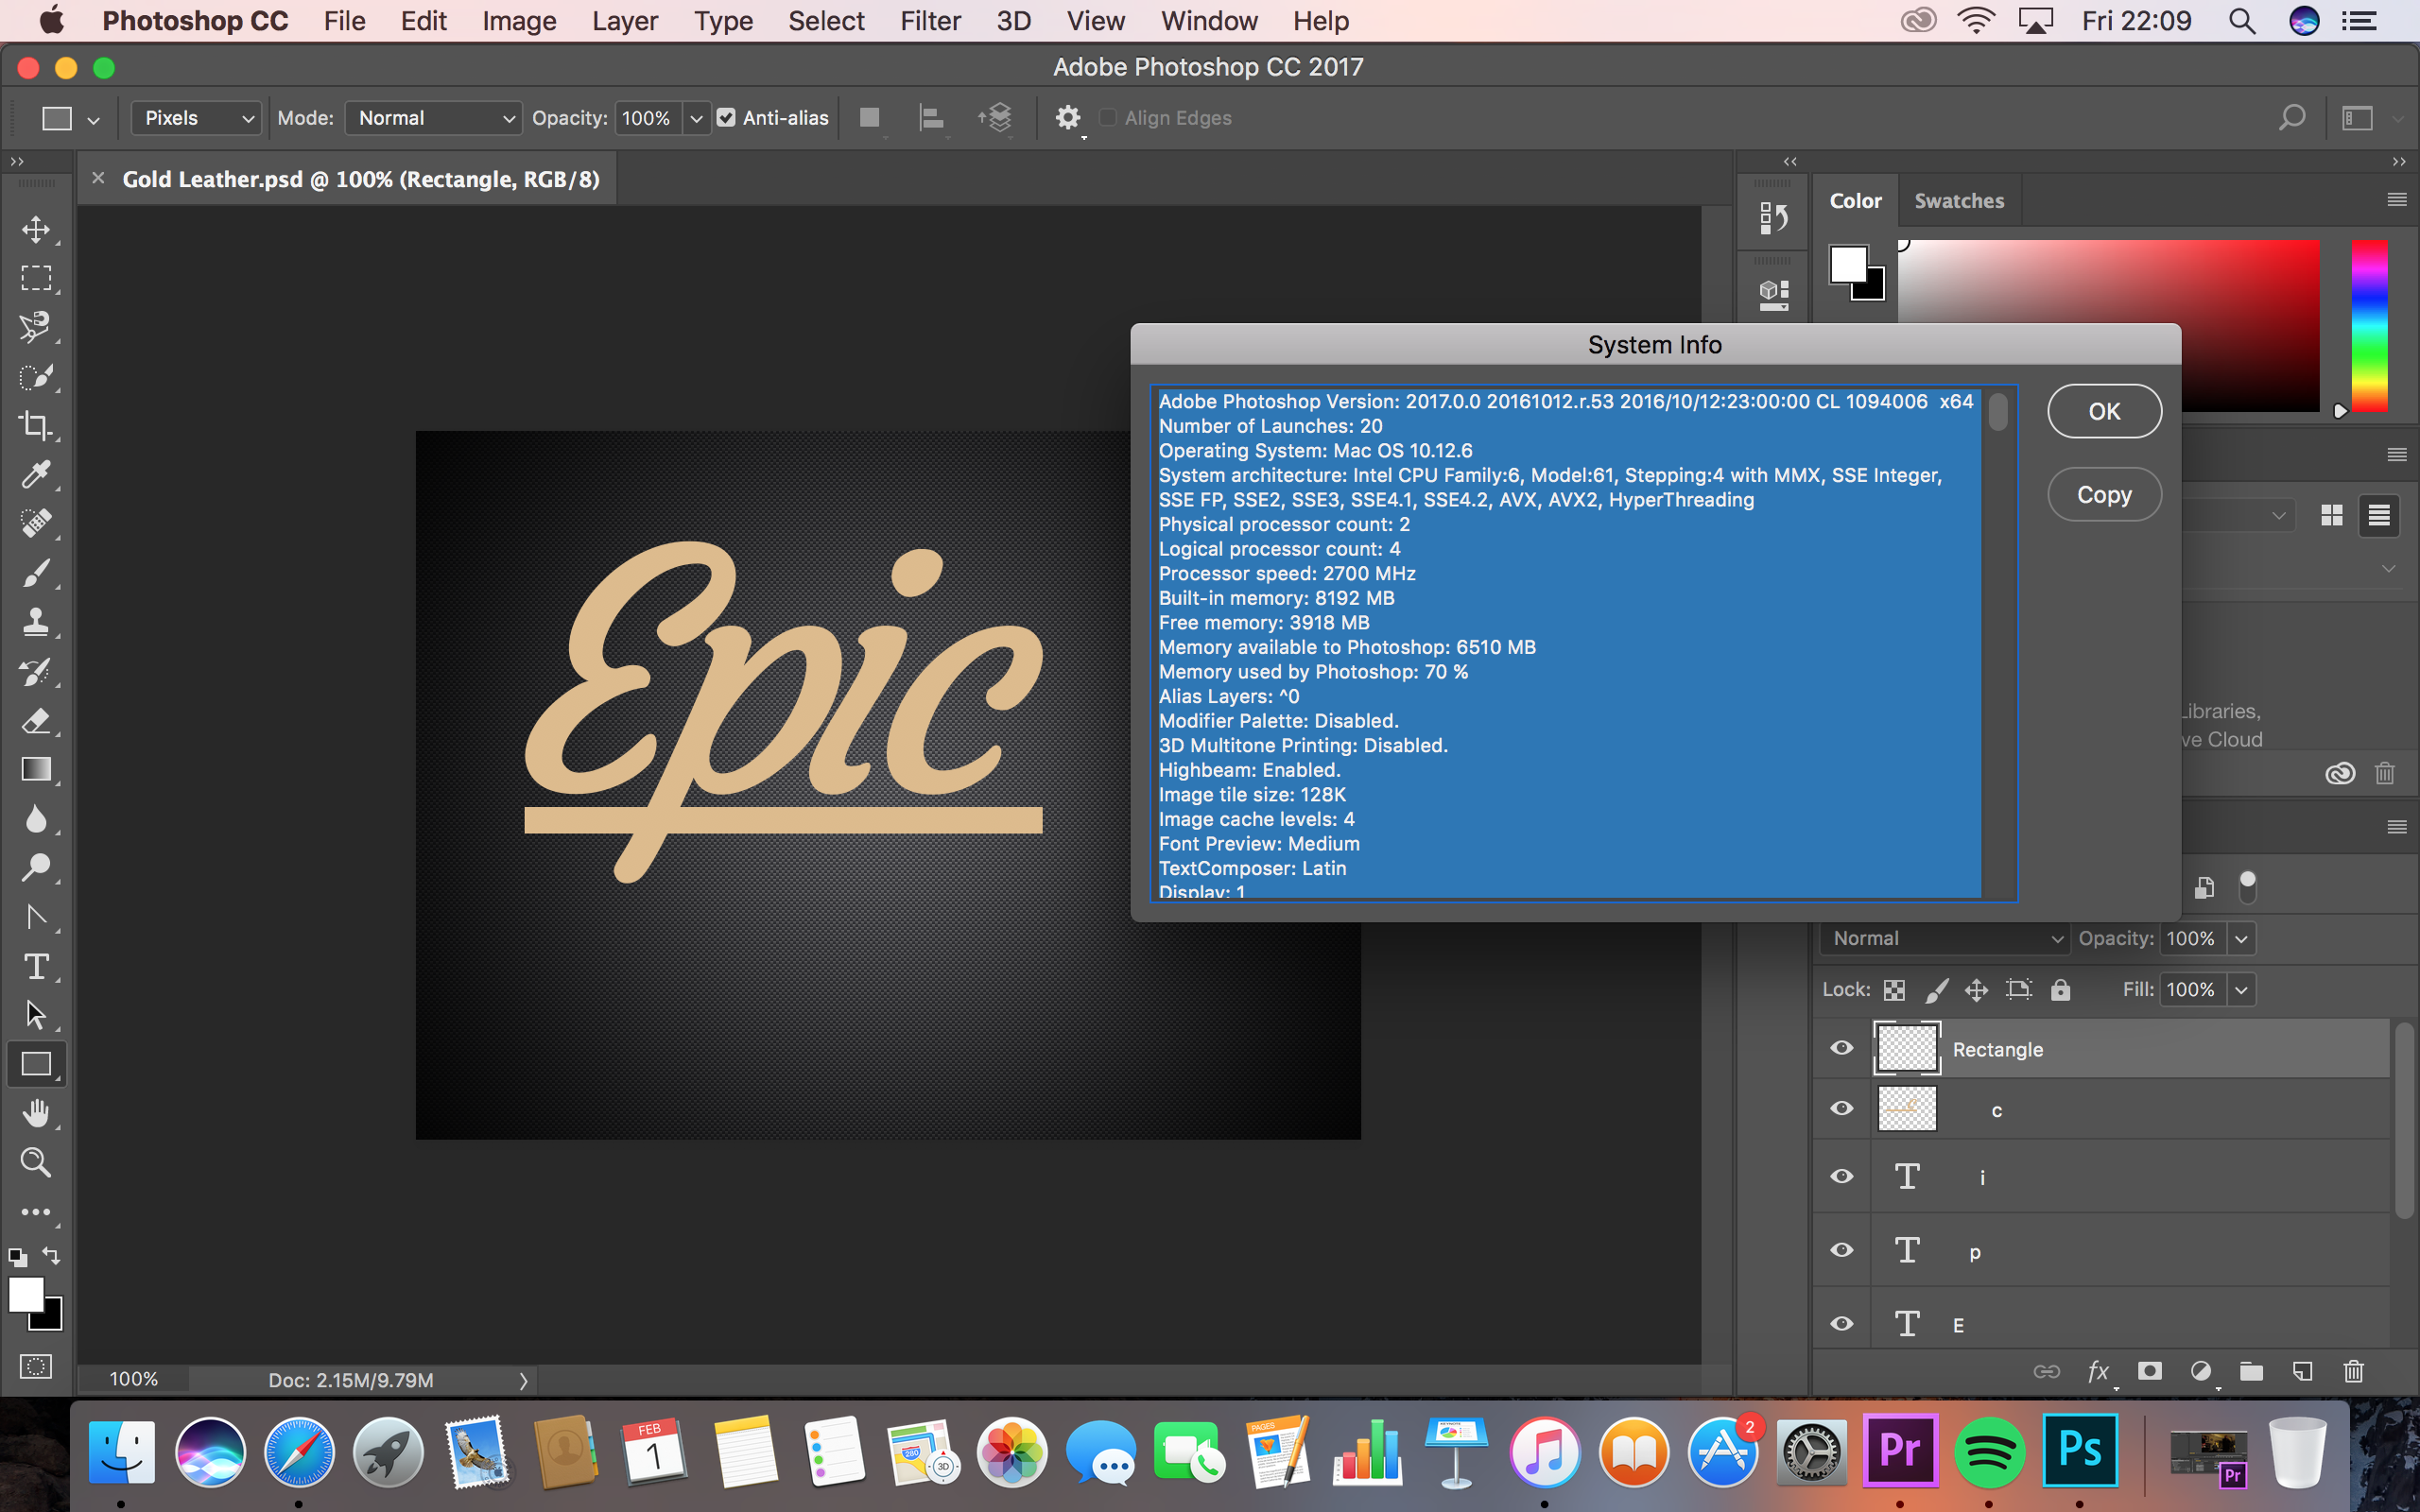Screen dimensions: 2420x1512
Task: Open the Image menu
Action: click(x=519, y=21)
